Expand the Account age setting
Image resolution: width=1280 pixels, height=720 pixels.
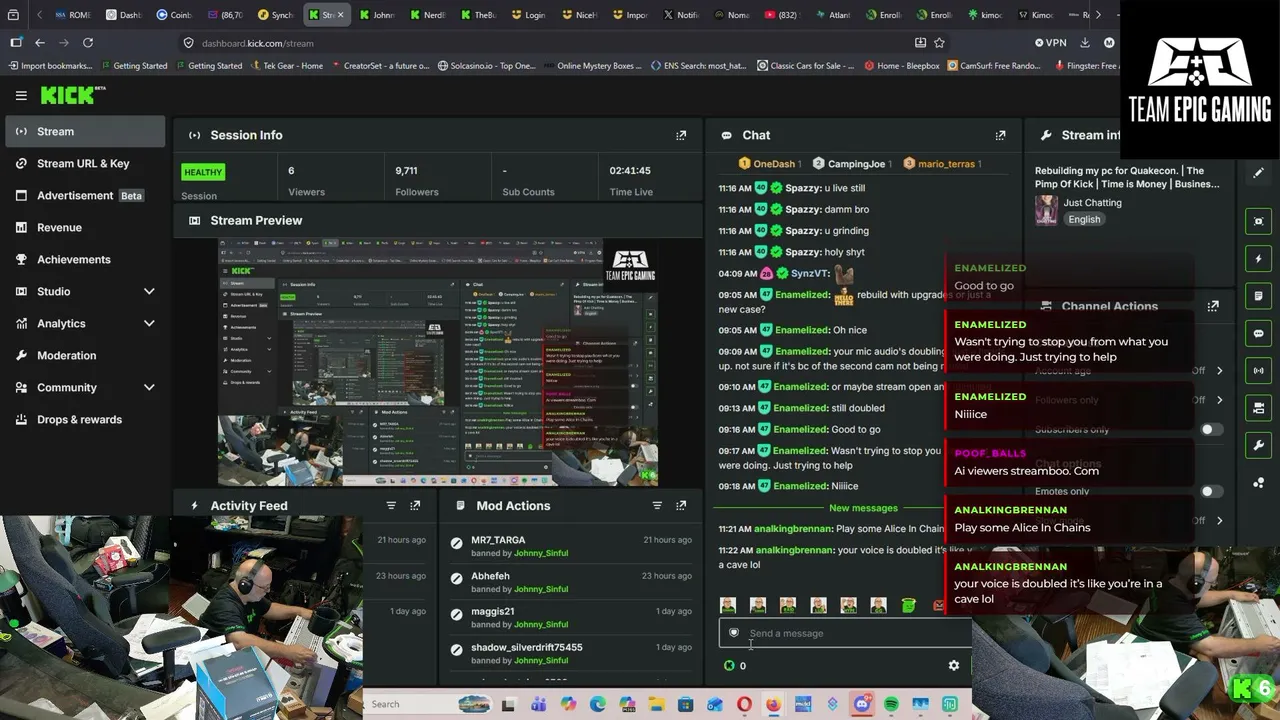coord(1219,371)
